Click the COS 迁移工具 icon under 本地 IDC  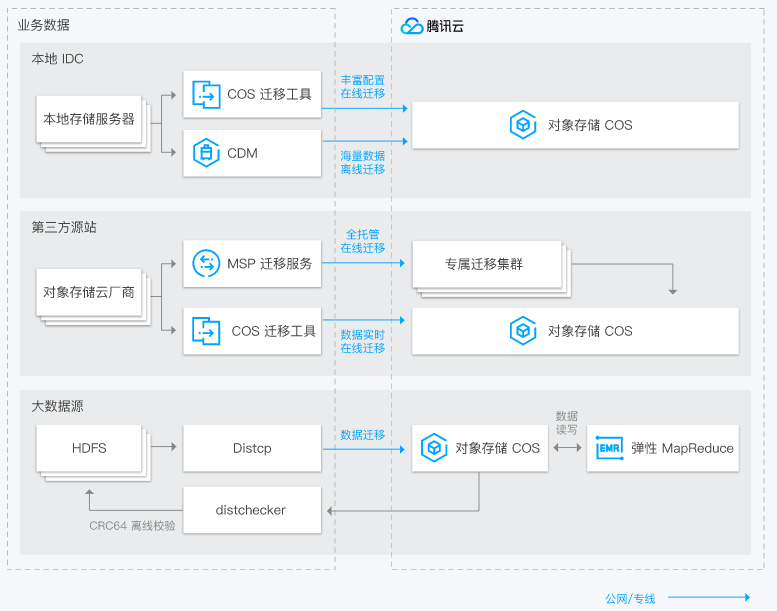coord(206,94)
